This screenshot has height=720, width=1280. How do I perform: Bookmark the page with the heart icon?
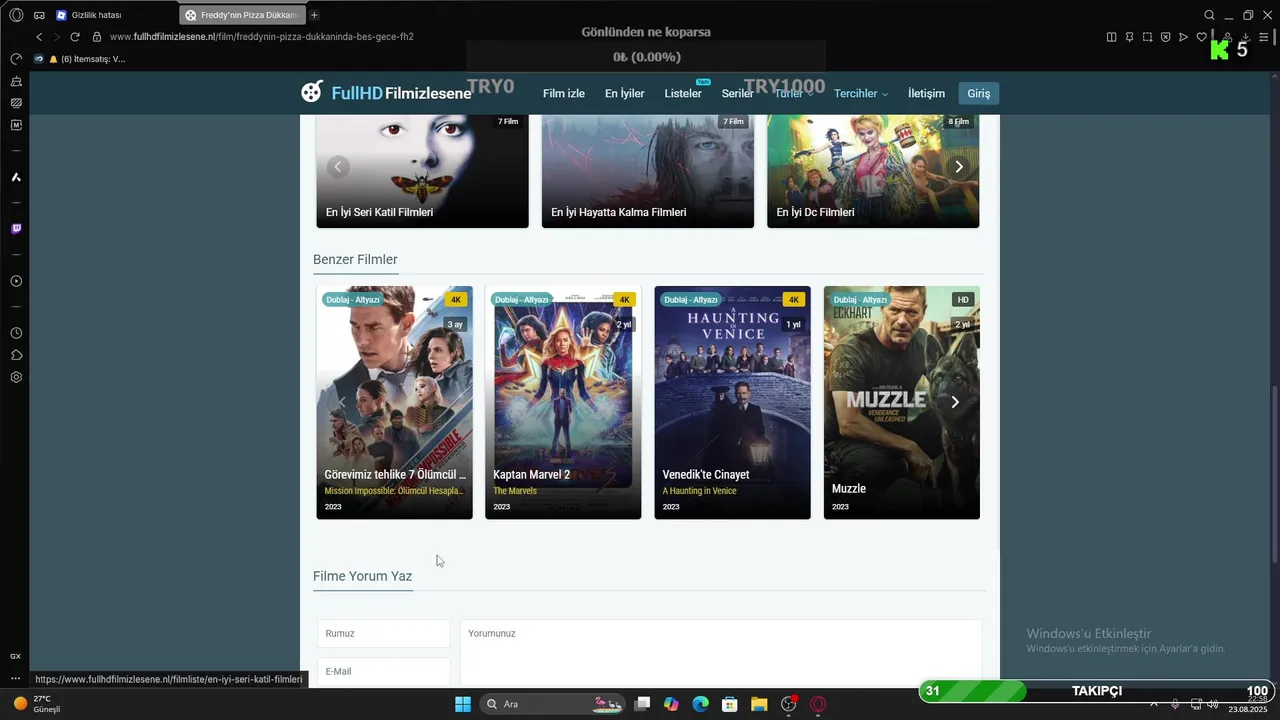tap(1201, 37)
